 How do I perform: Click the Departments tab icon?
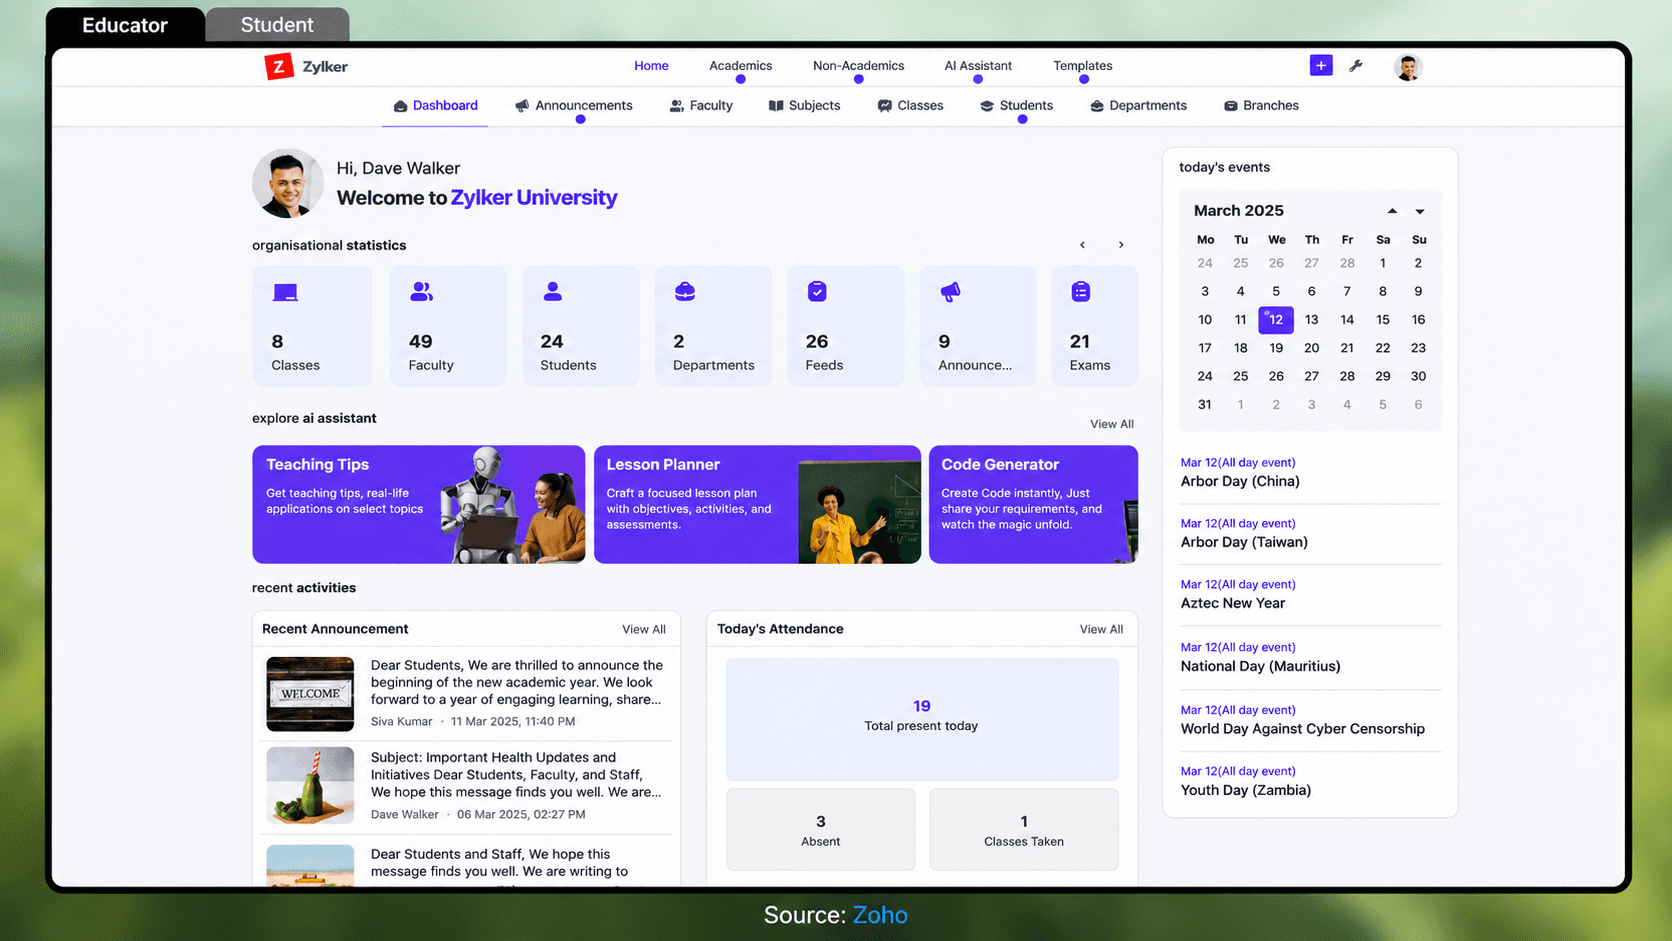(1097, 106)
